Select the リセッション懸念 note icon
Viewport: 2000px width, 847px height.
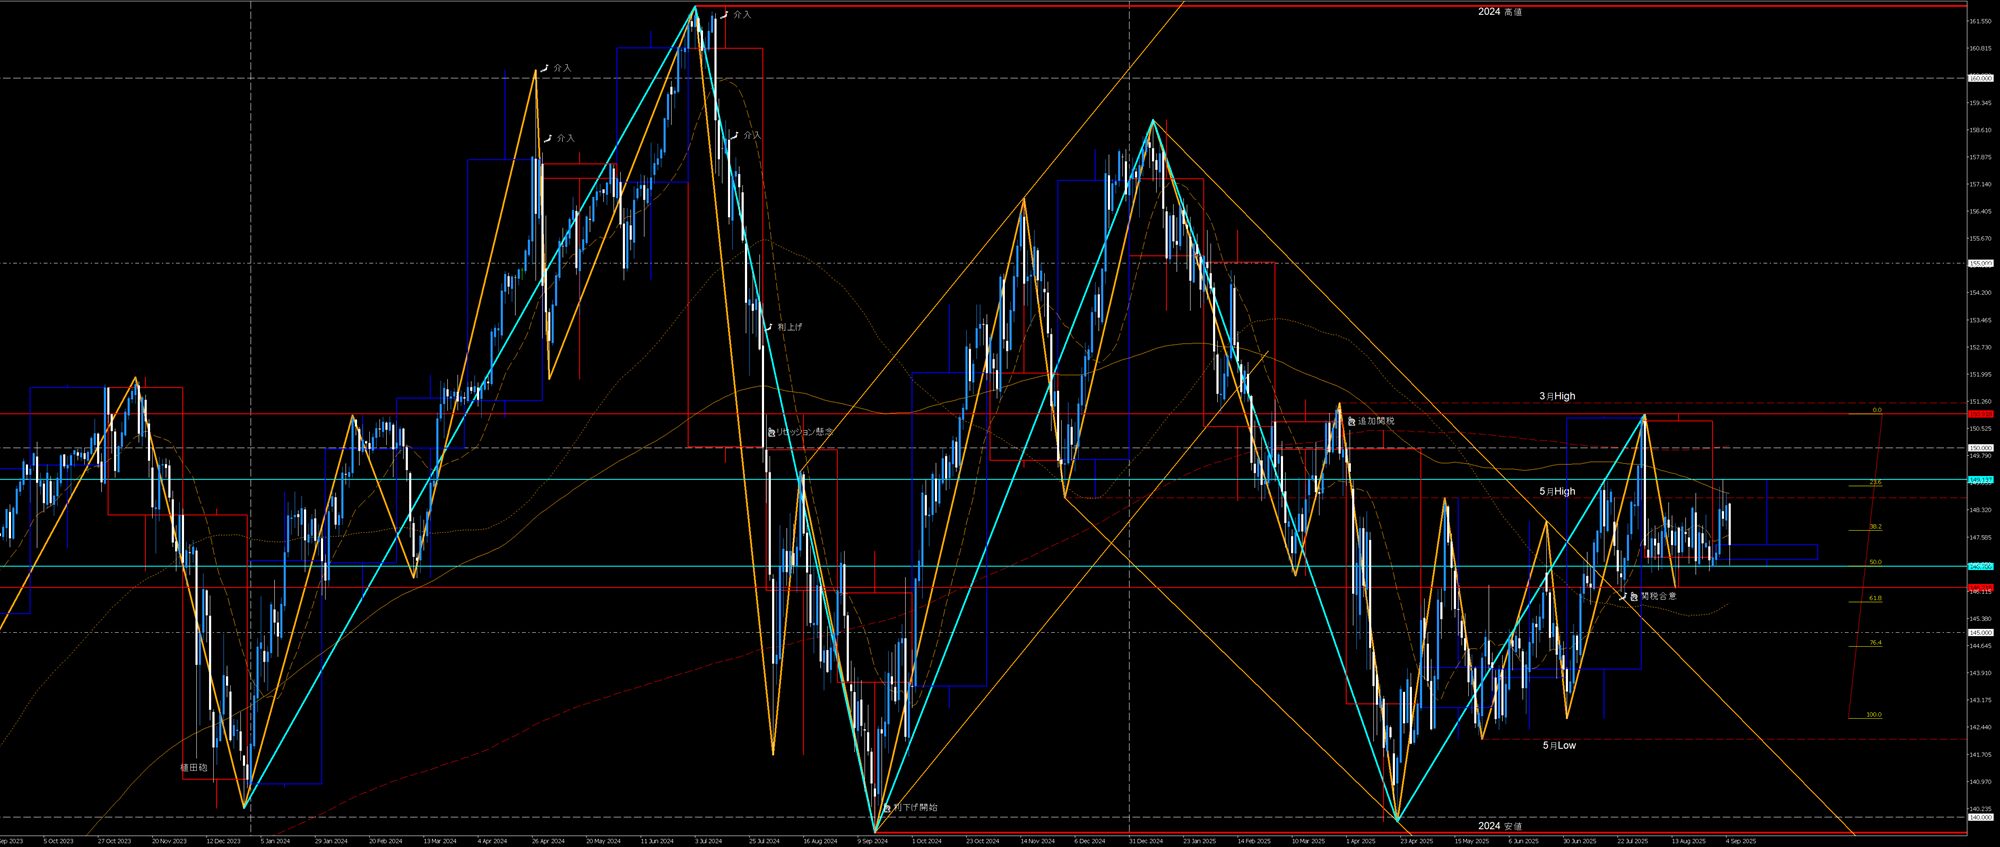[772, 432]
